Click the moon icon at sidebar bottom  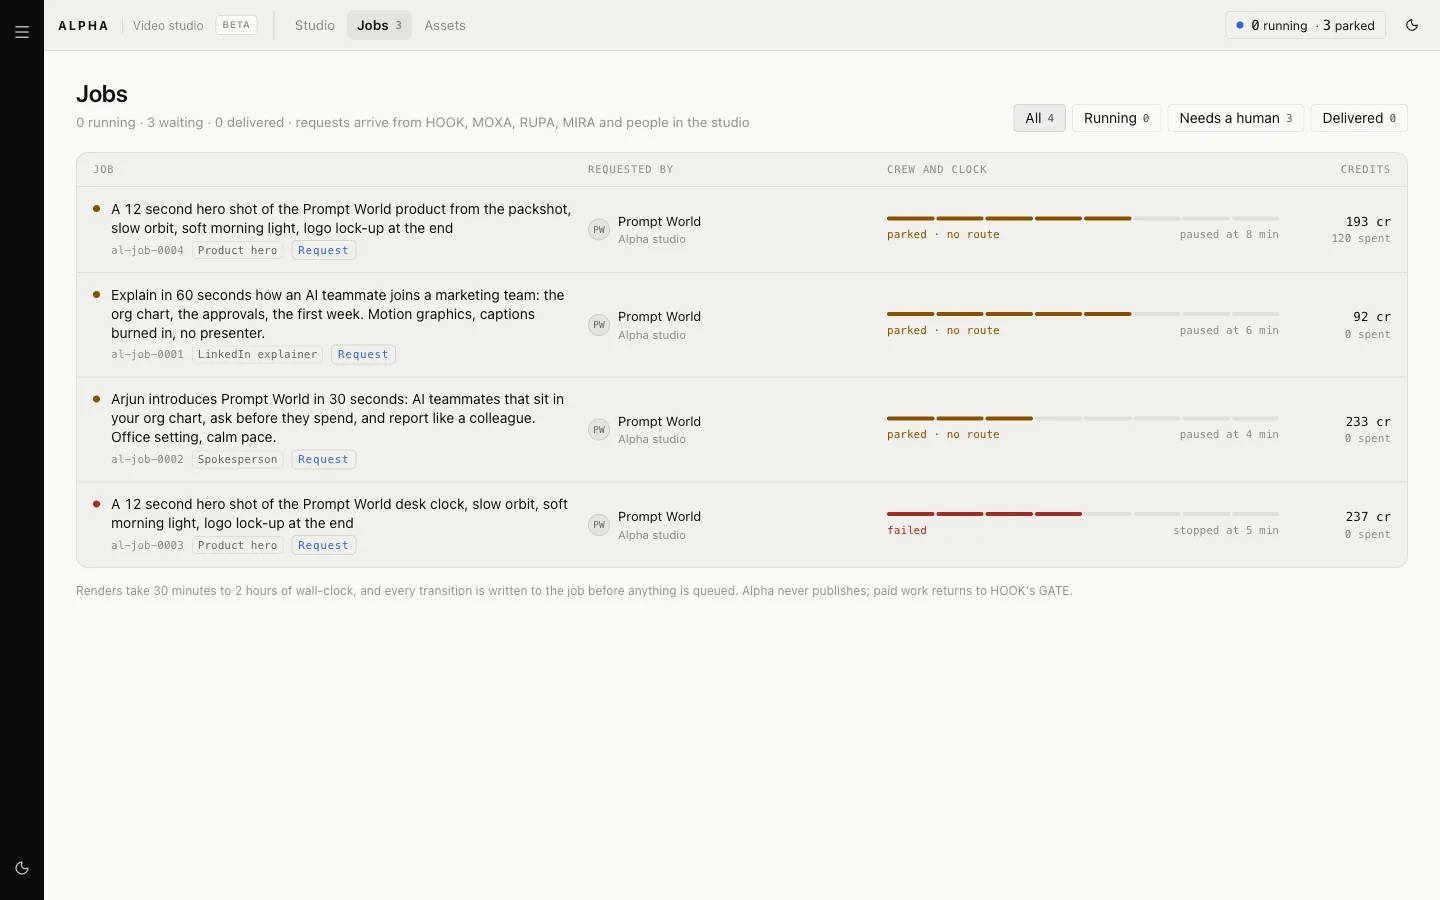pyautogui.click(x=22, y=868)
